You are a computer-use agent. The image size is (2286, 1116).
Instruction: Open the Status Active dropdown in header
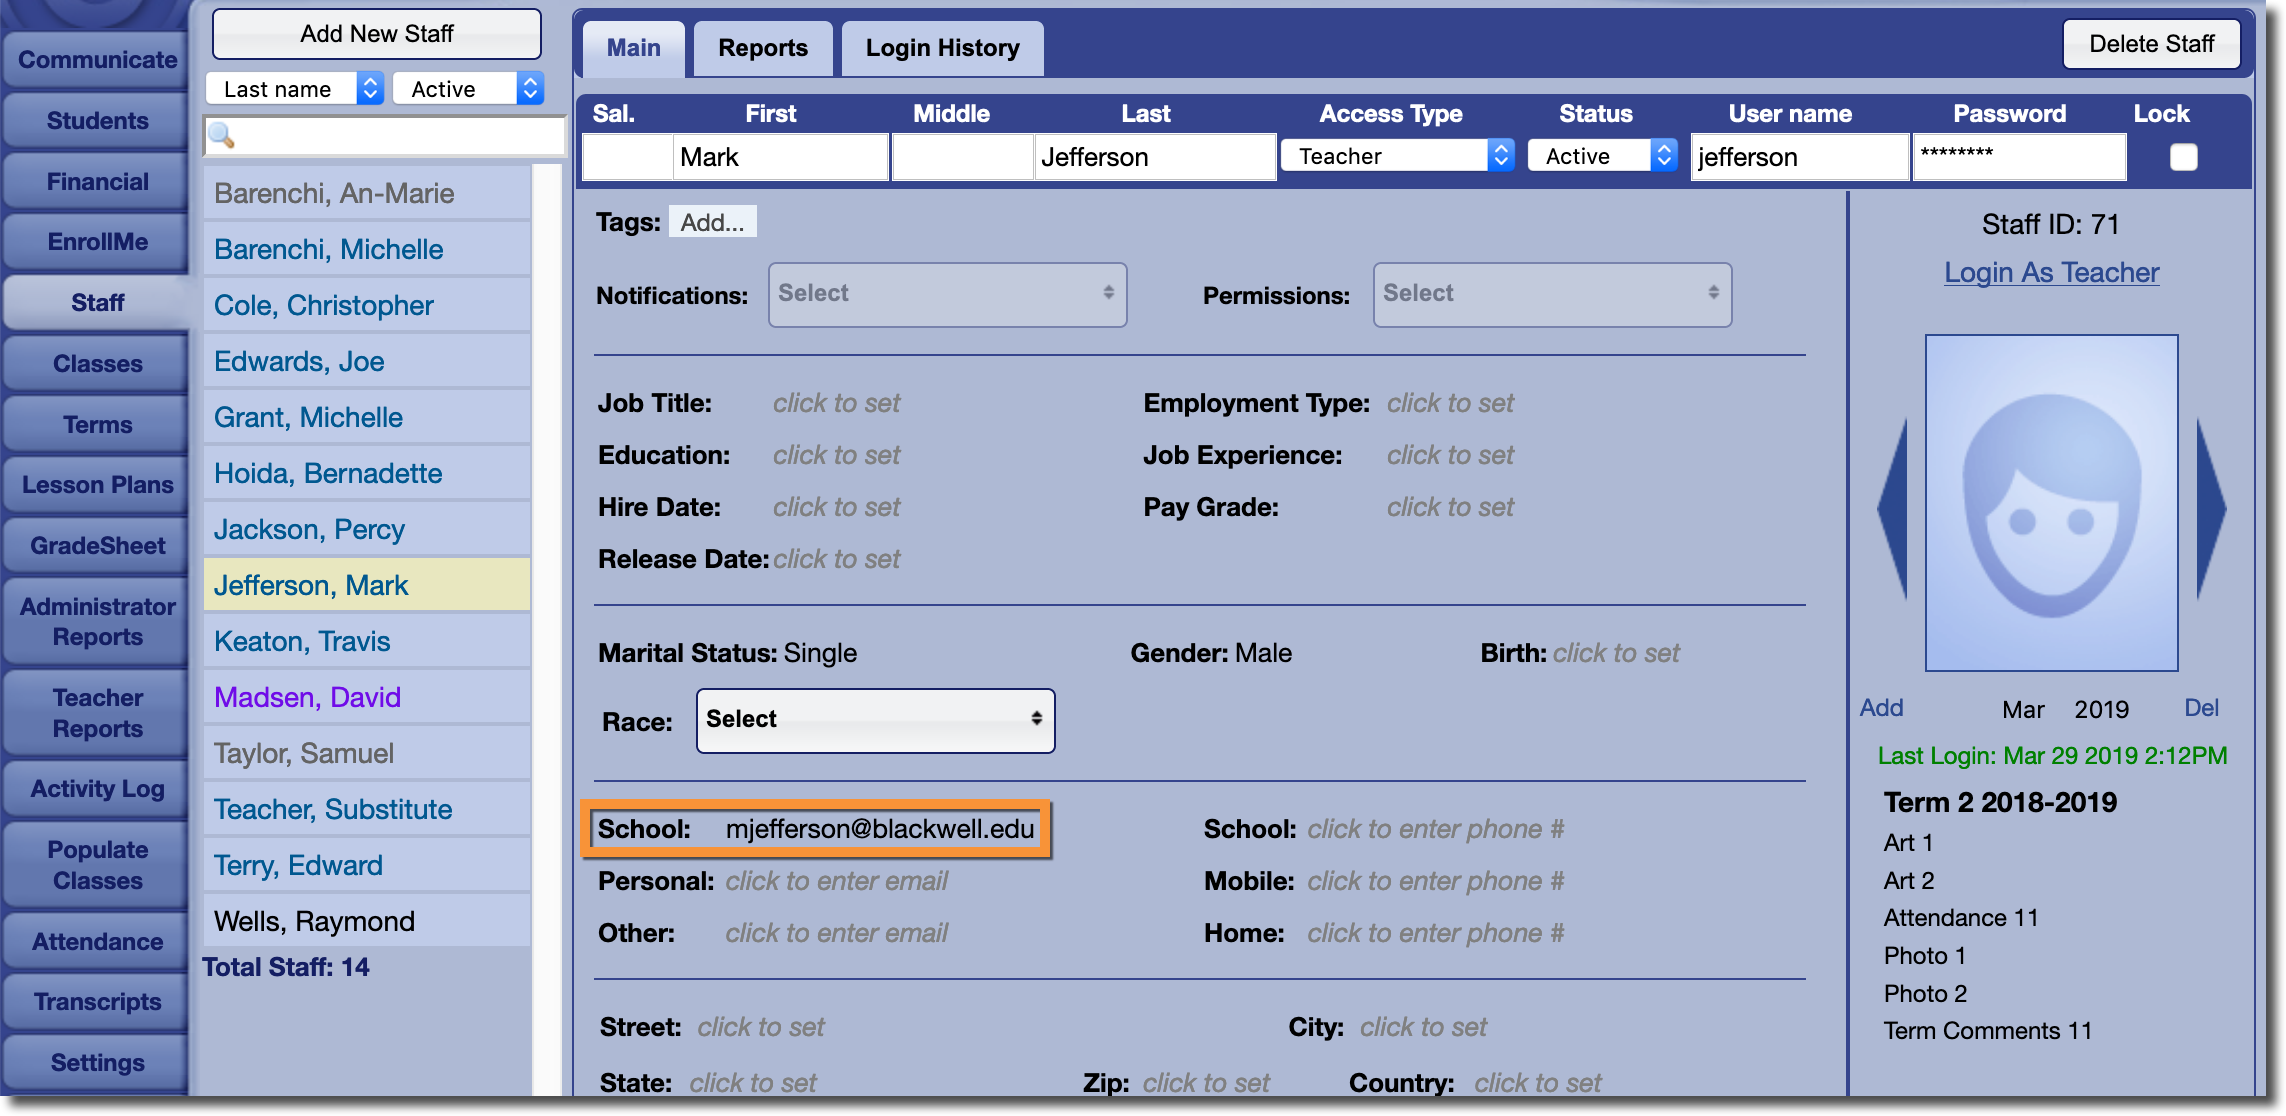[1602, 156]
